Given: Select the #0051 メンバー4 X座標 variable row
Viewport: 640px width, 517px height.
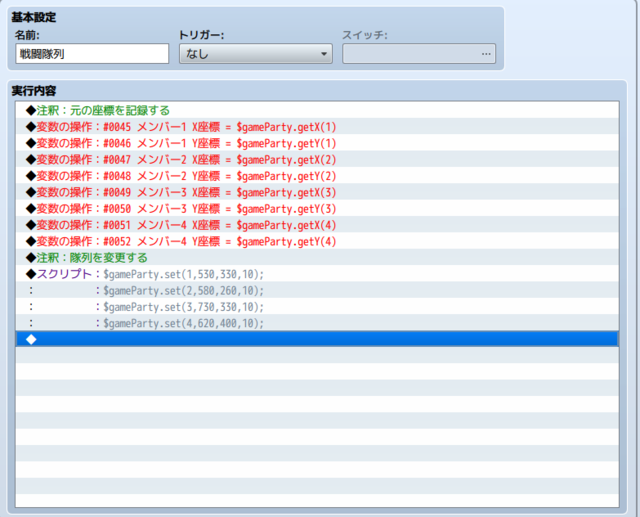Looking at the screenshot, I should 317,225.
